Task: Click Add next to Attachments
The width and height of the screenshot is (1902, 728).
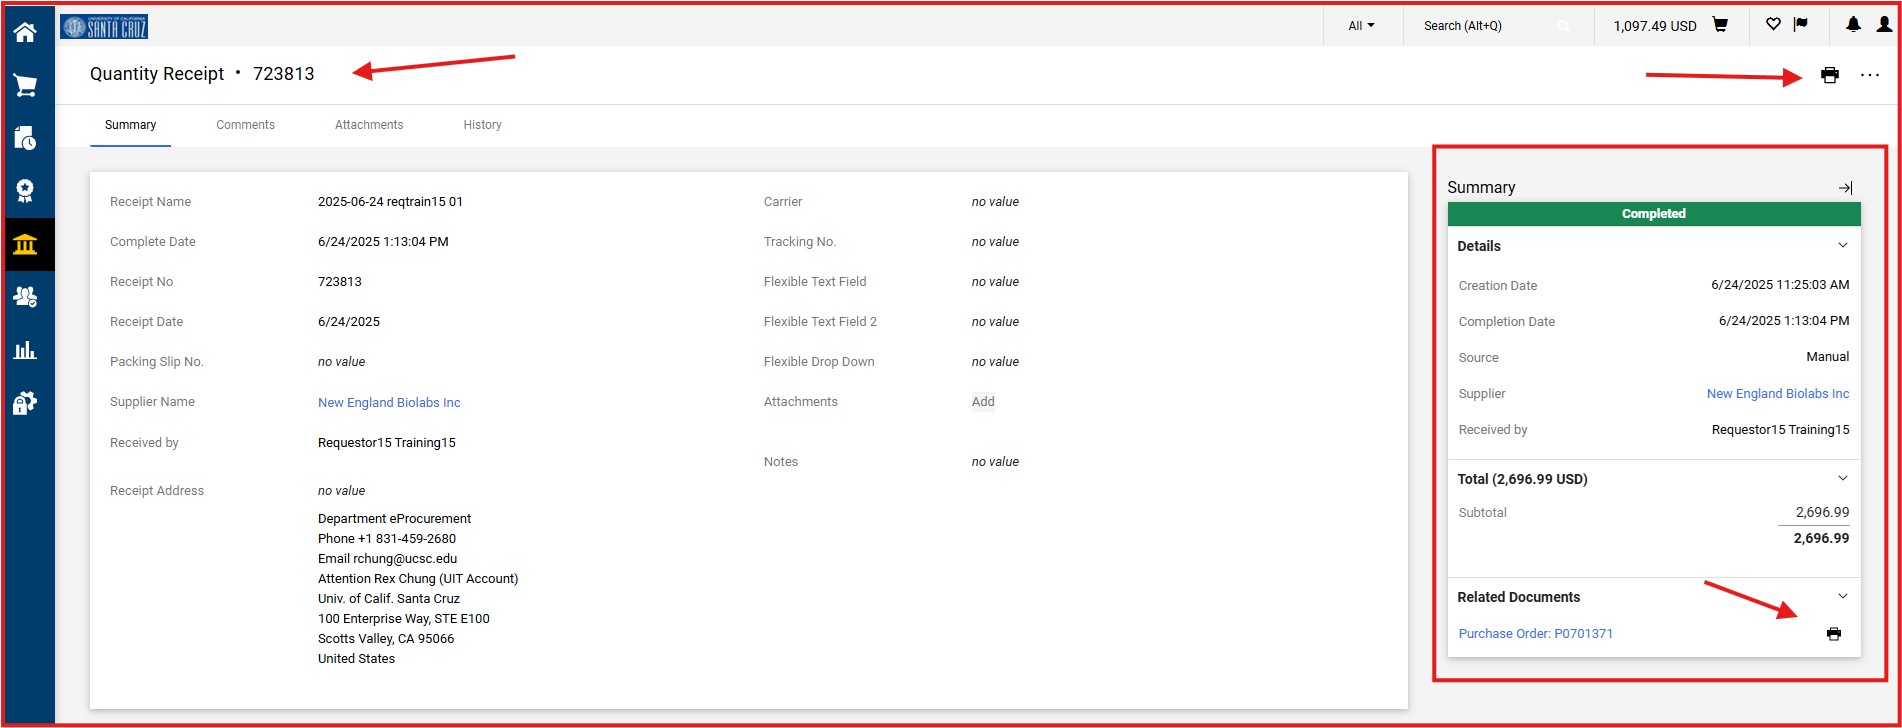Action: (983, 402)
